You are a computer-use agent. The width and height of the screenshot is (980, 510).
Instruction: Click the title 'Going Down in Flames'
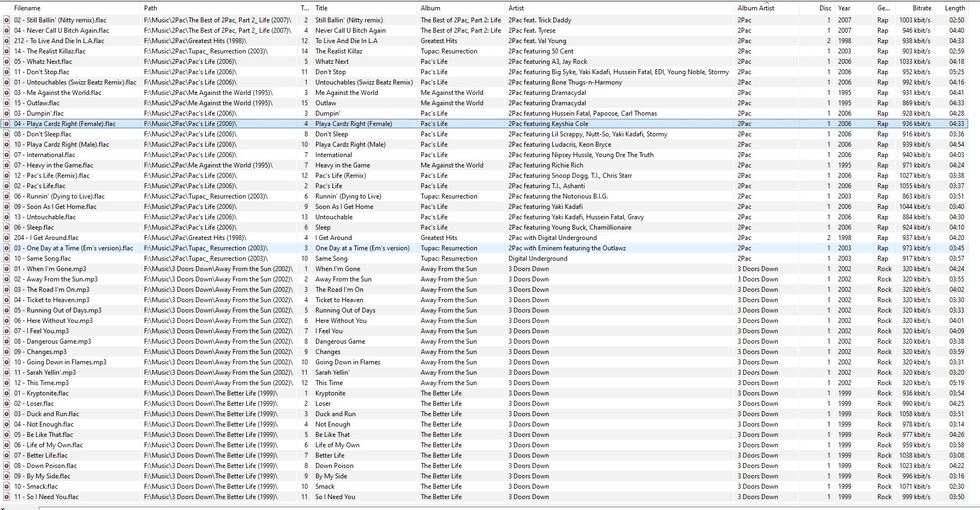point(348,362)
